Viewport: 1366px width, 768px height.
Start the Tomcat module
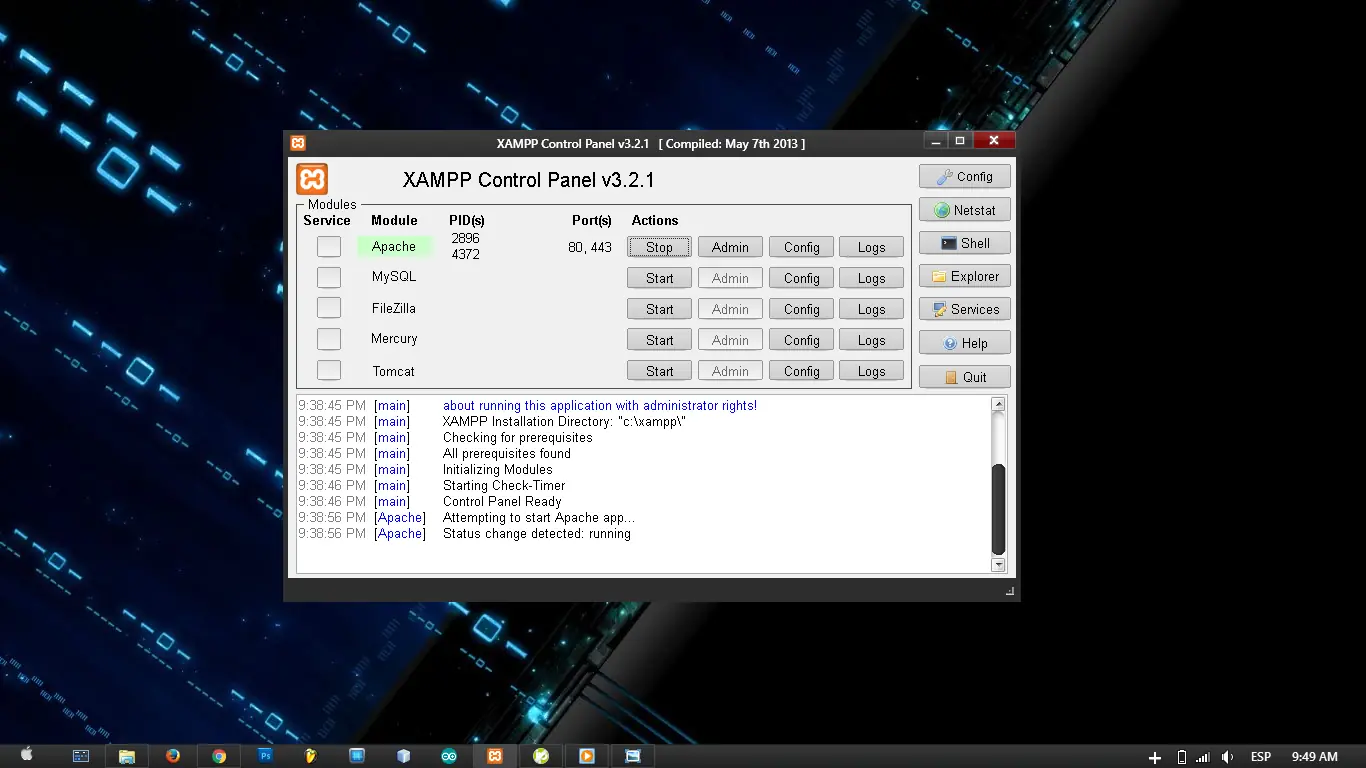coord(659,371)
